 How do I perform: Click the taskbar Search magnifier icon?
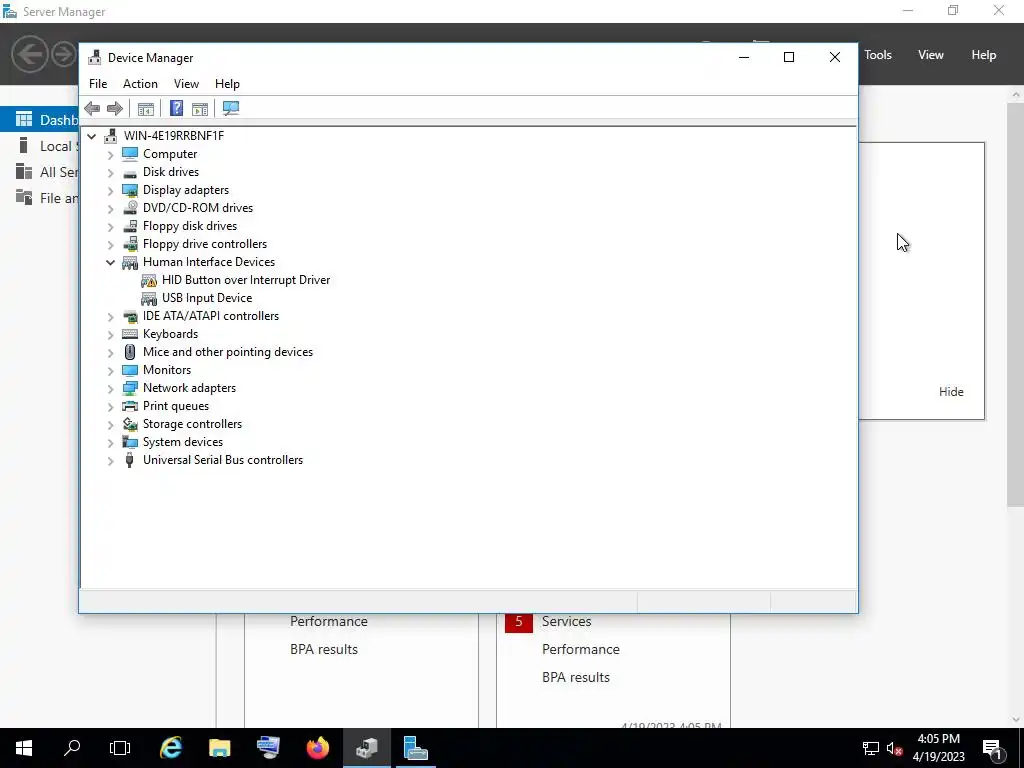click(x=72, y=748)
